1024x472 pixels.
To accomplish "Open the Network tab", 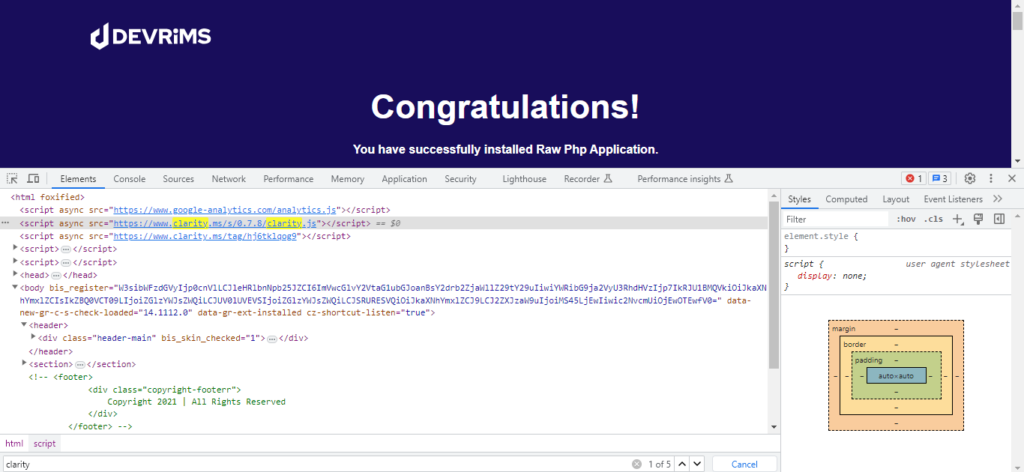I will [229, 179].
